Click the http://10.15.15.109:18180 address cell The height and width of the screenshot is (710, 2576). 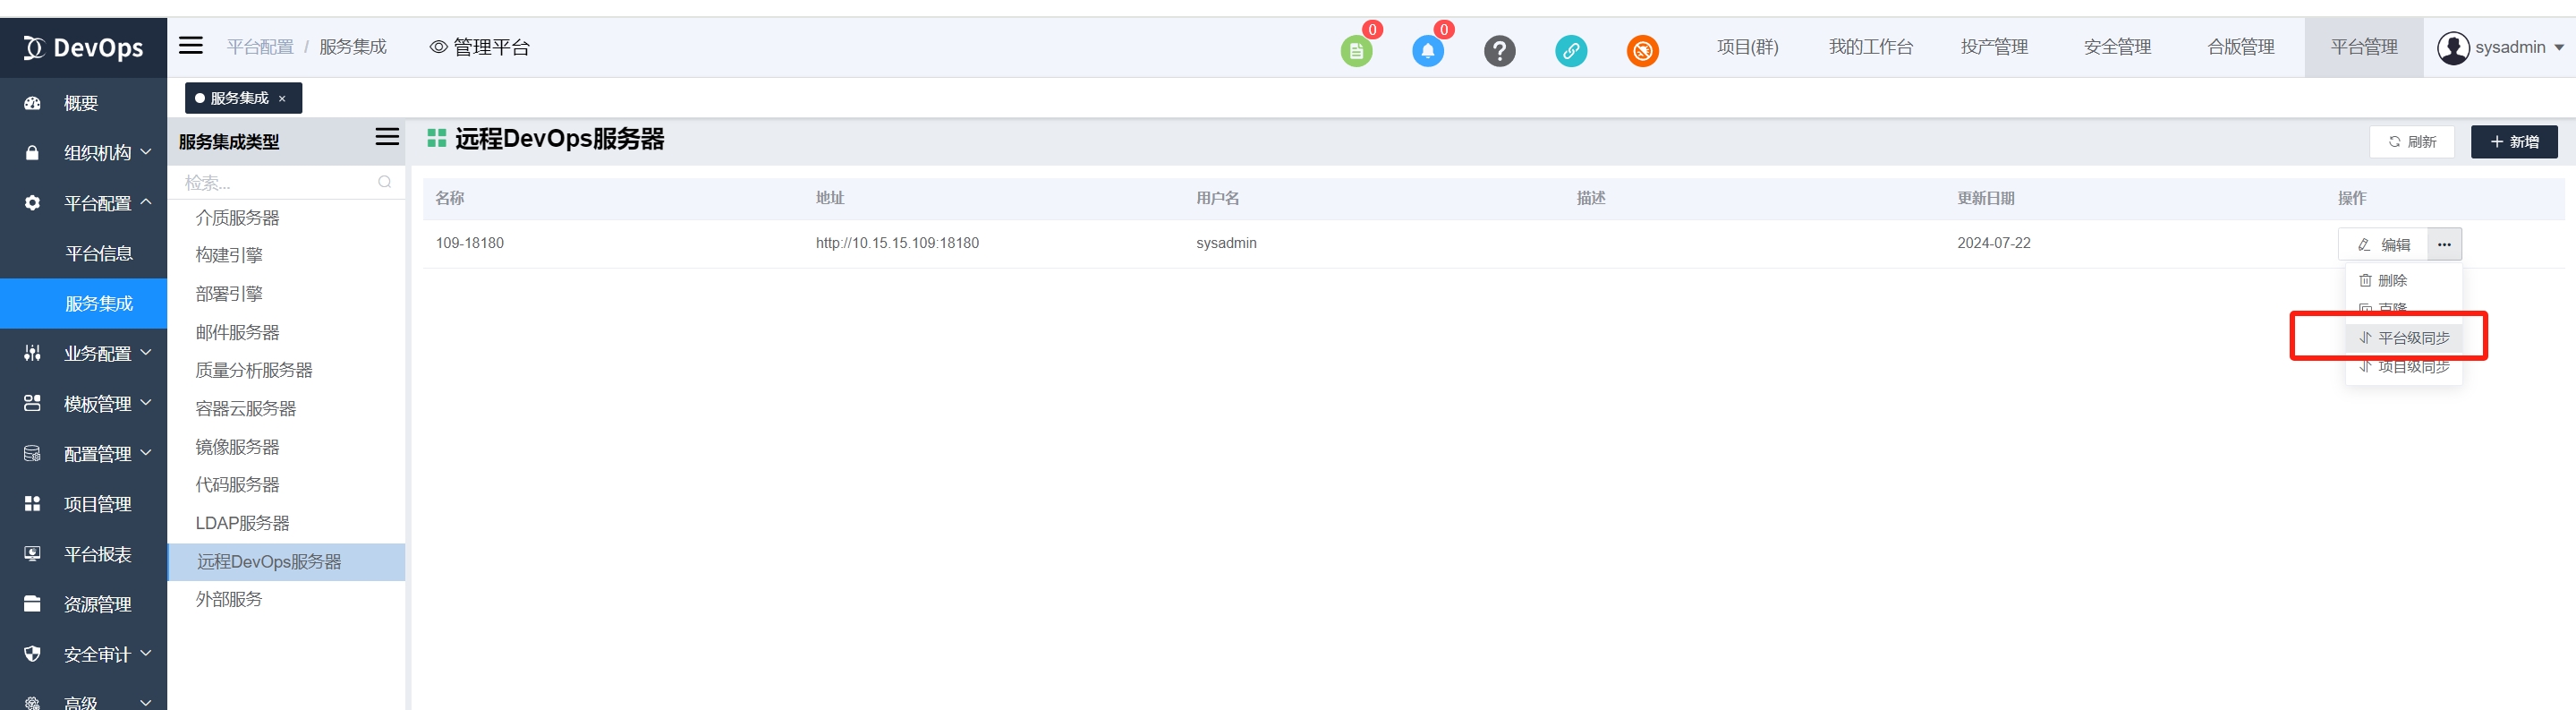[x=897, y=243]
